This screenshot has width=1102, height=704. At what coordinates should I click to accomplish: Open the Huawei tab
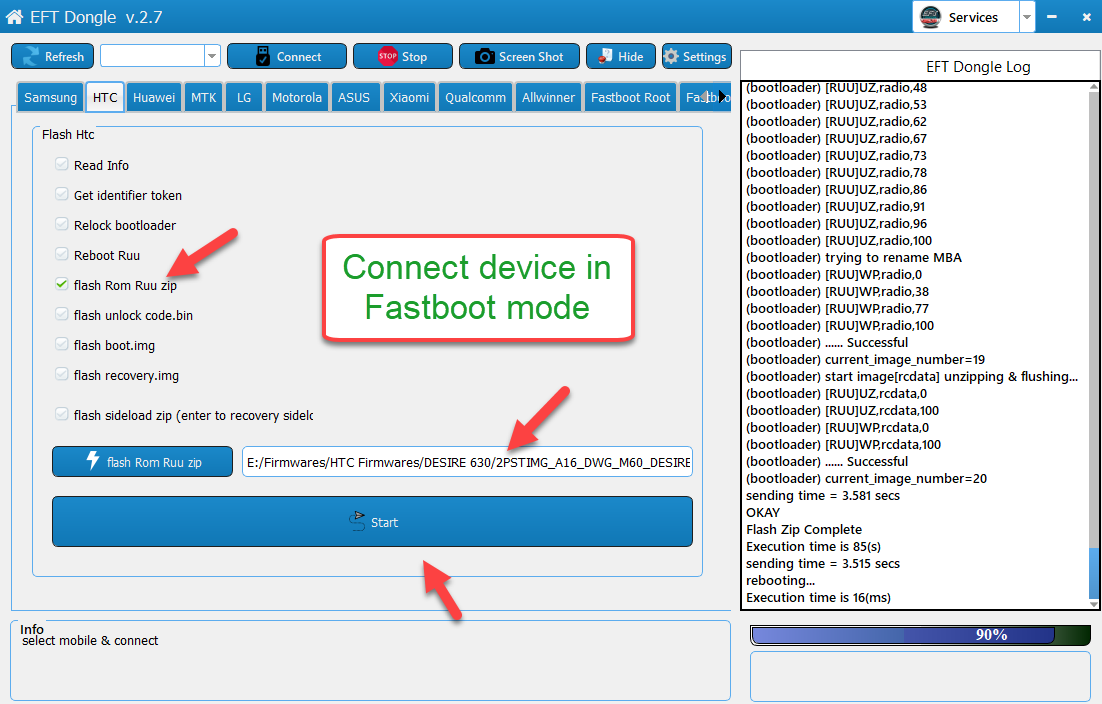click(x=154, y=98)
